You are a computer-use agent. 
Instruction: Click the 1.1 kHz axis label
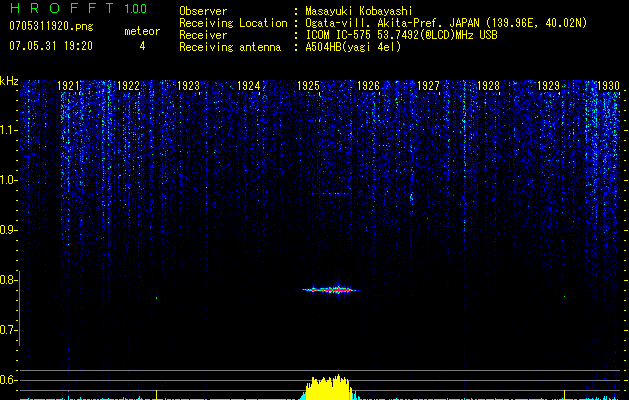pyautogui.click(x=9, y=130)
